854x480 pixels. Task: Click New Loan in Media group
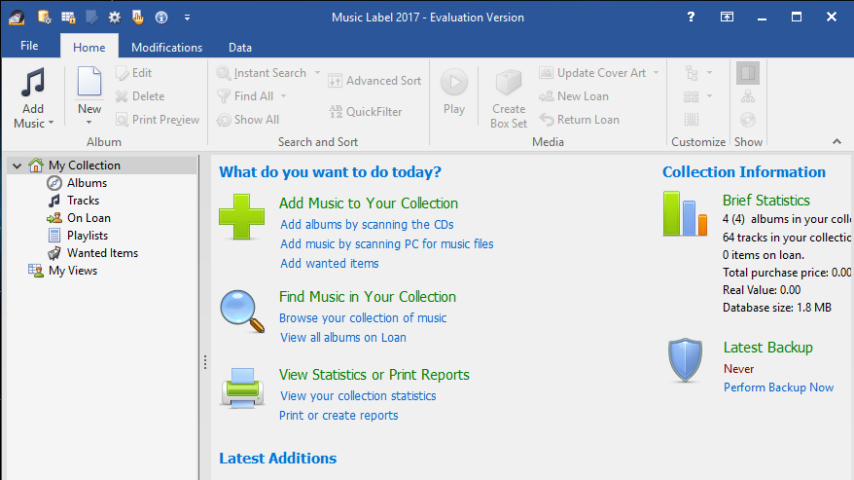point(574,96)
